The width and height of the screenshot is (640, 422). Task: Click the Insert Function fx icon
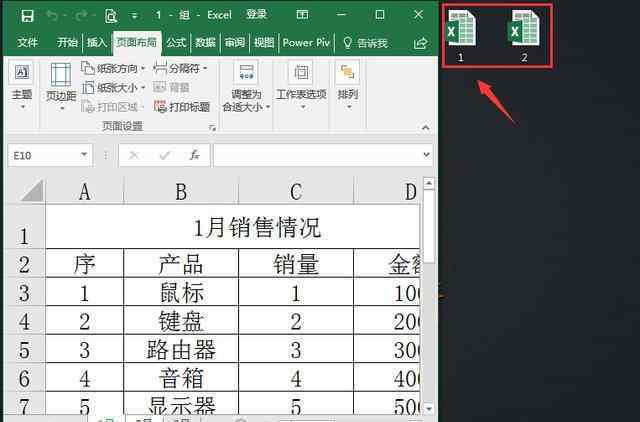coord(195,155)
